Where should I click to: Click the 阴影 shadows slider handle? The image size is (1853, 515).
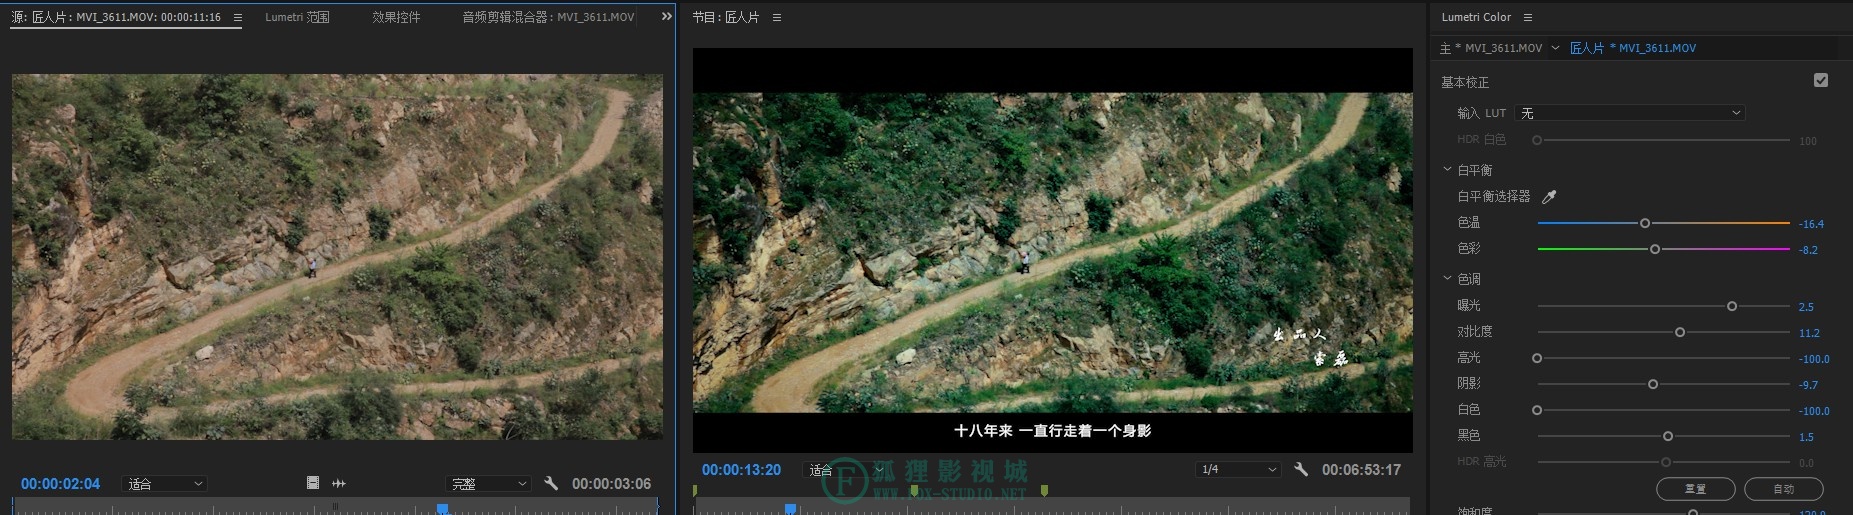pos(1653,384)
